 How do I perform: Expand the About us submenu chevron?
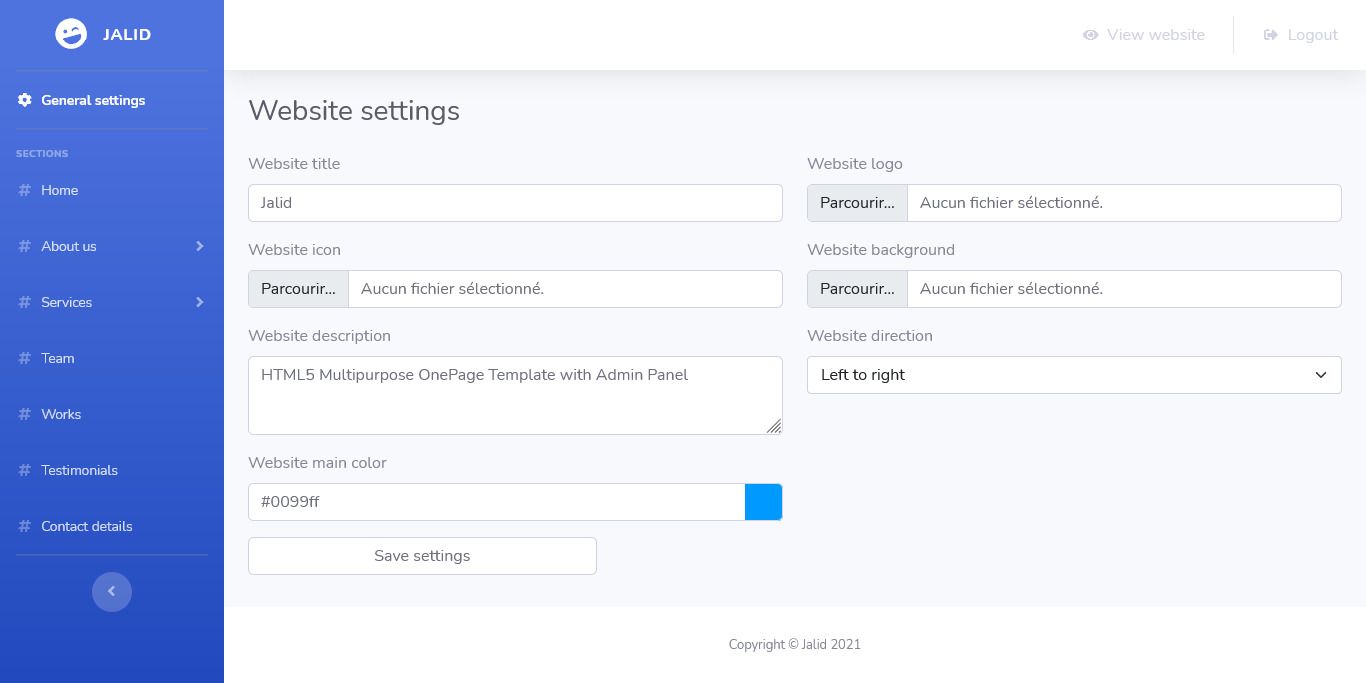coord(200,246)
